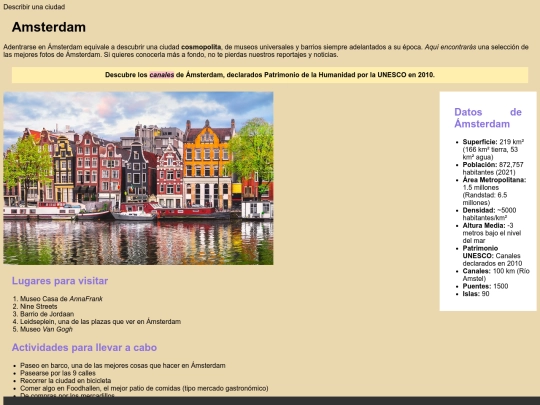540x405 pixels.
Task: Click the 'Densidad:' fact label
Action: pyautogui.click(x=479, y=210)
